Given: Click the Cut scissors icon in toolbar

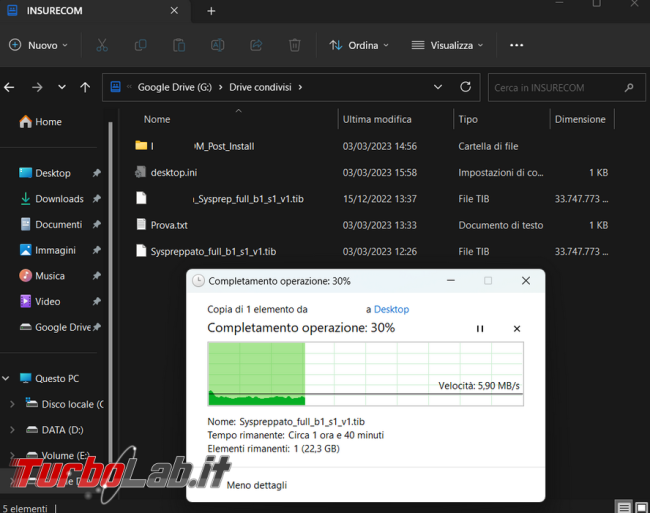Looking at the screenshot, I should click(x=102, y=45).
